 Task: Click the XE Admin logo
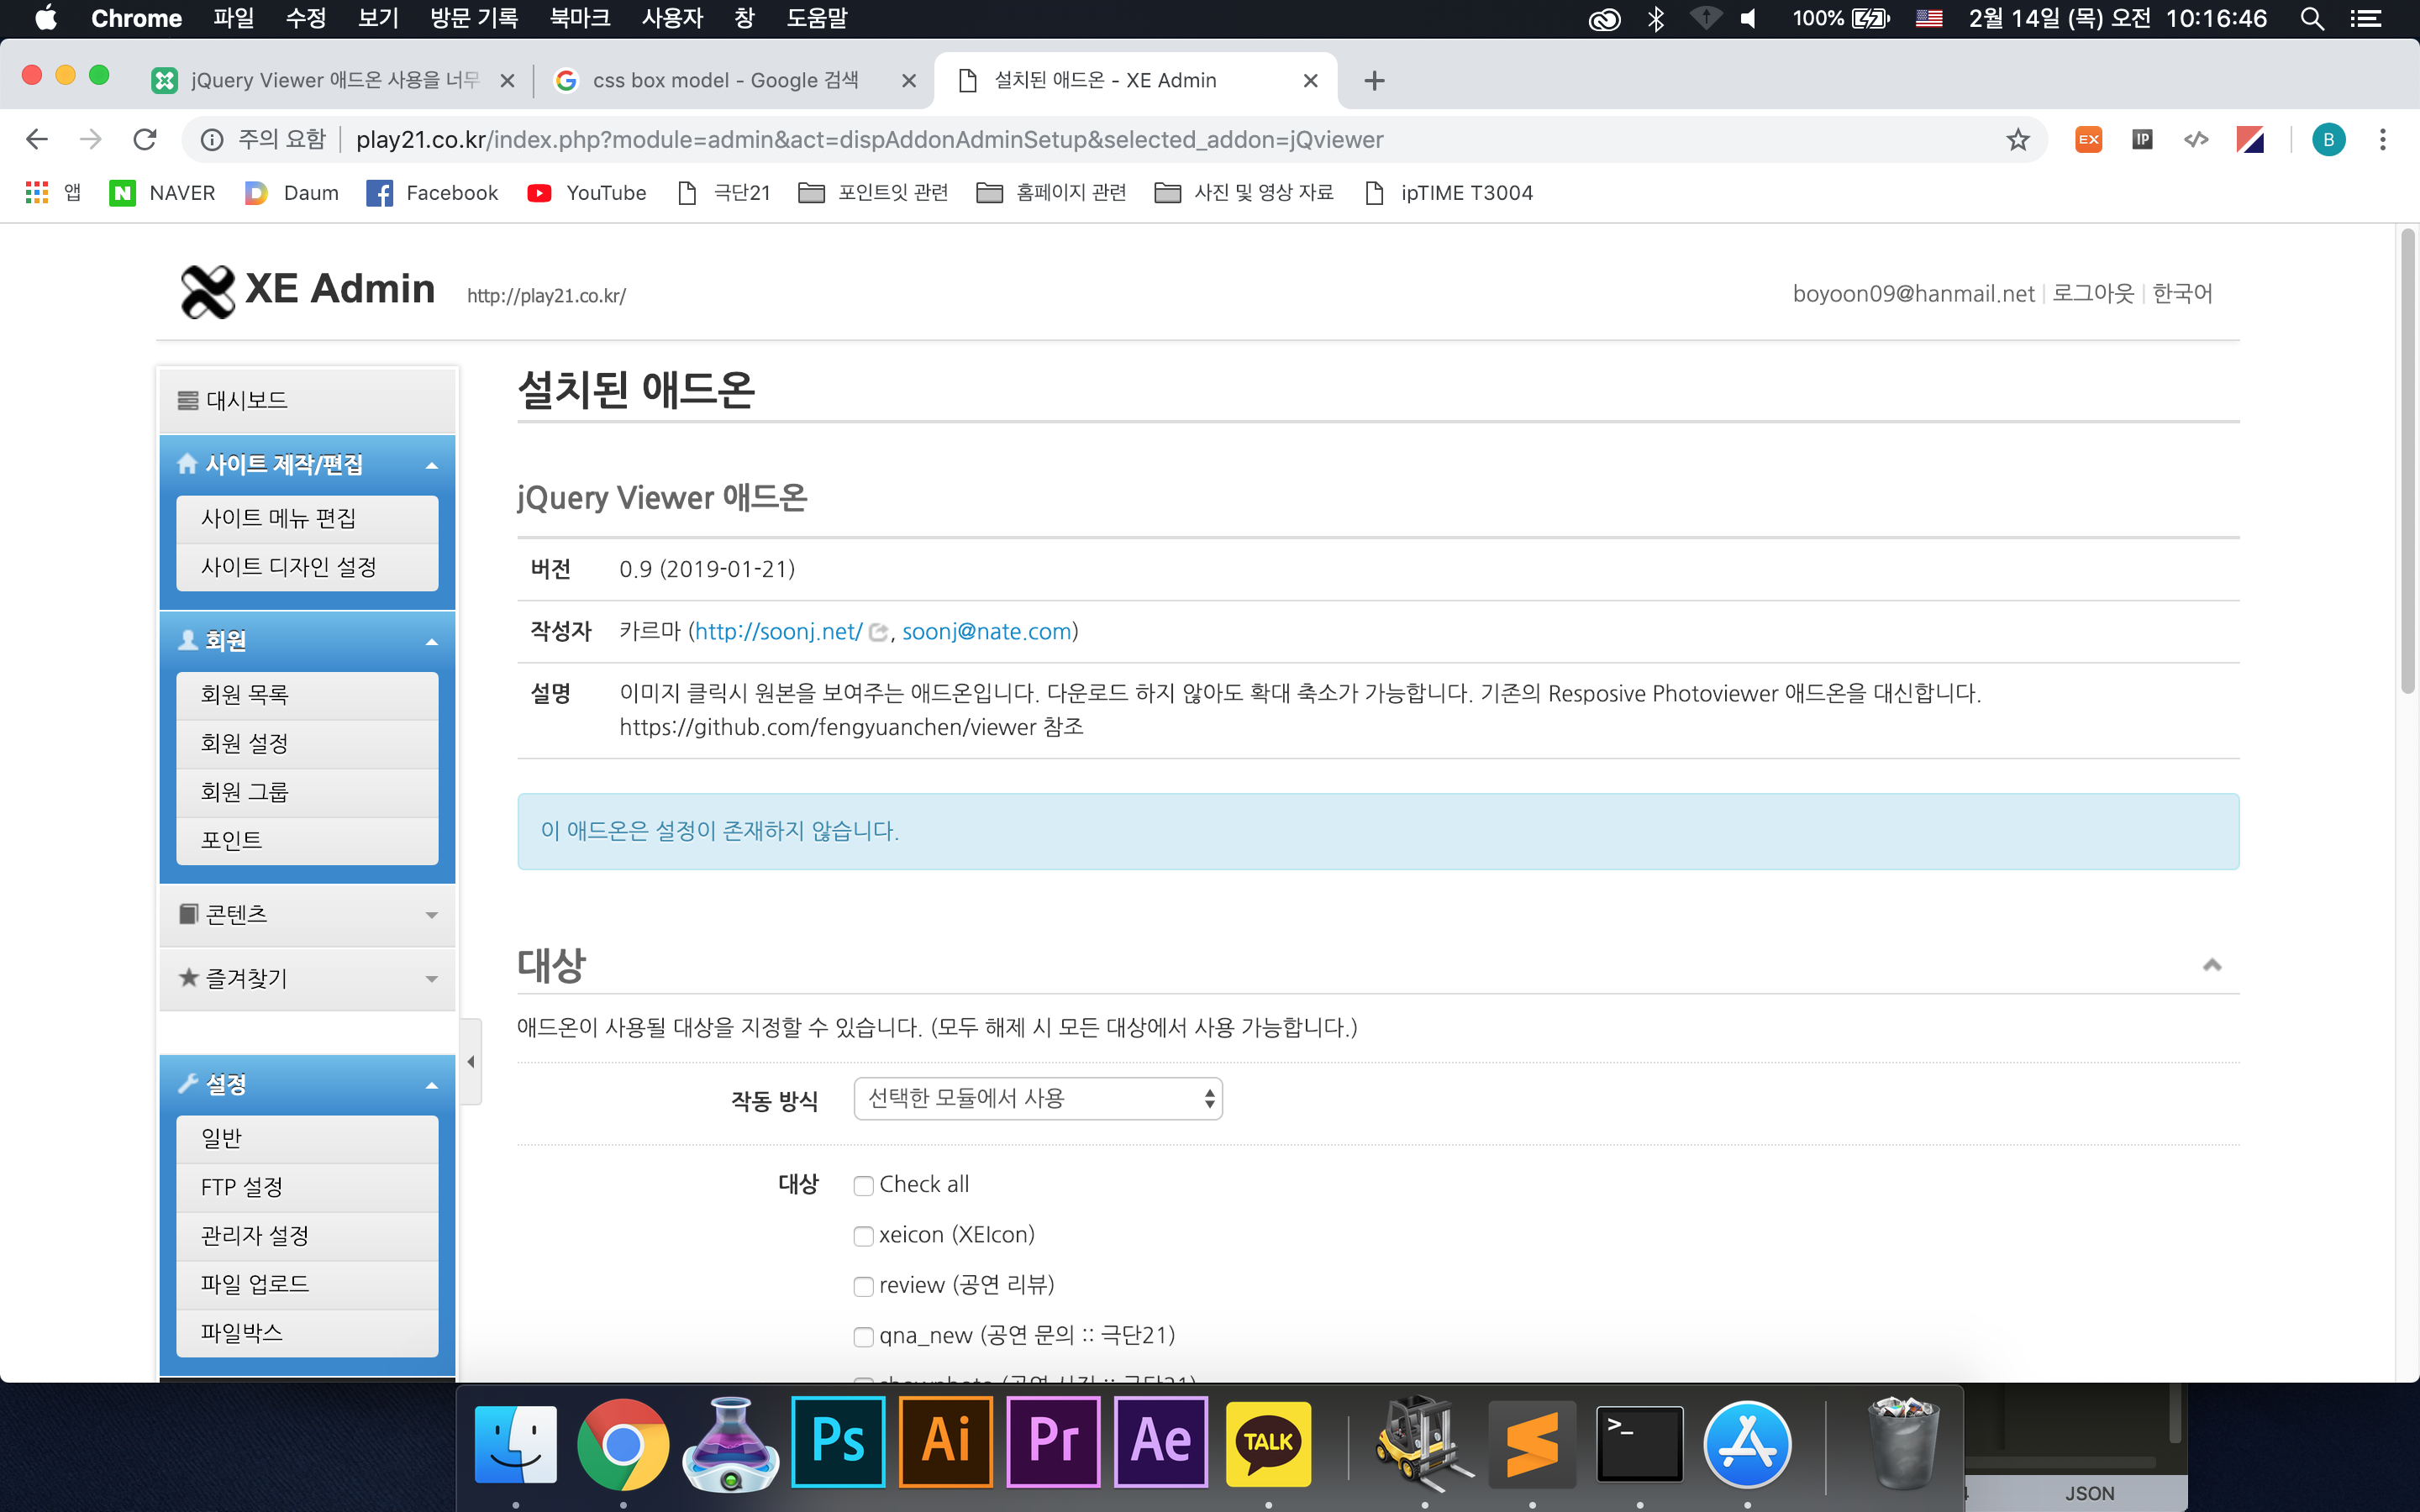click(x=308, y=290)
